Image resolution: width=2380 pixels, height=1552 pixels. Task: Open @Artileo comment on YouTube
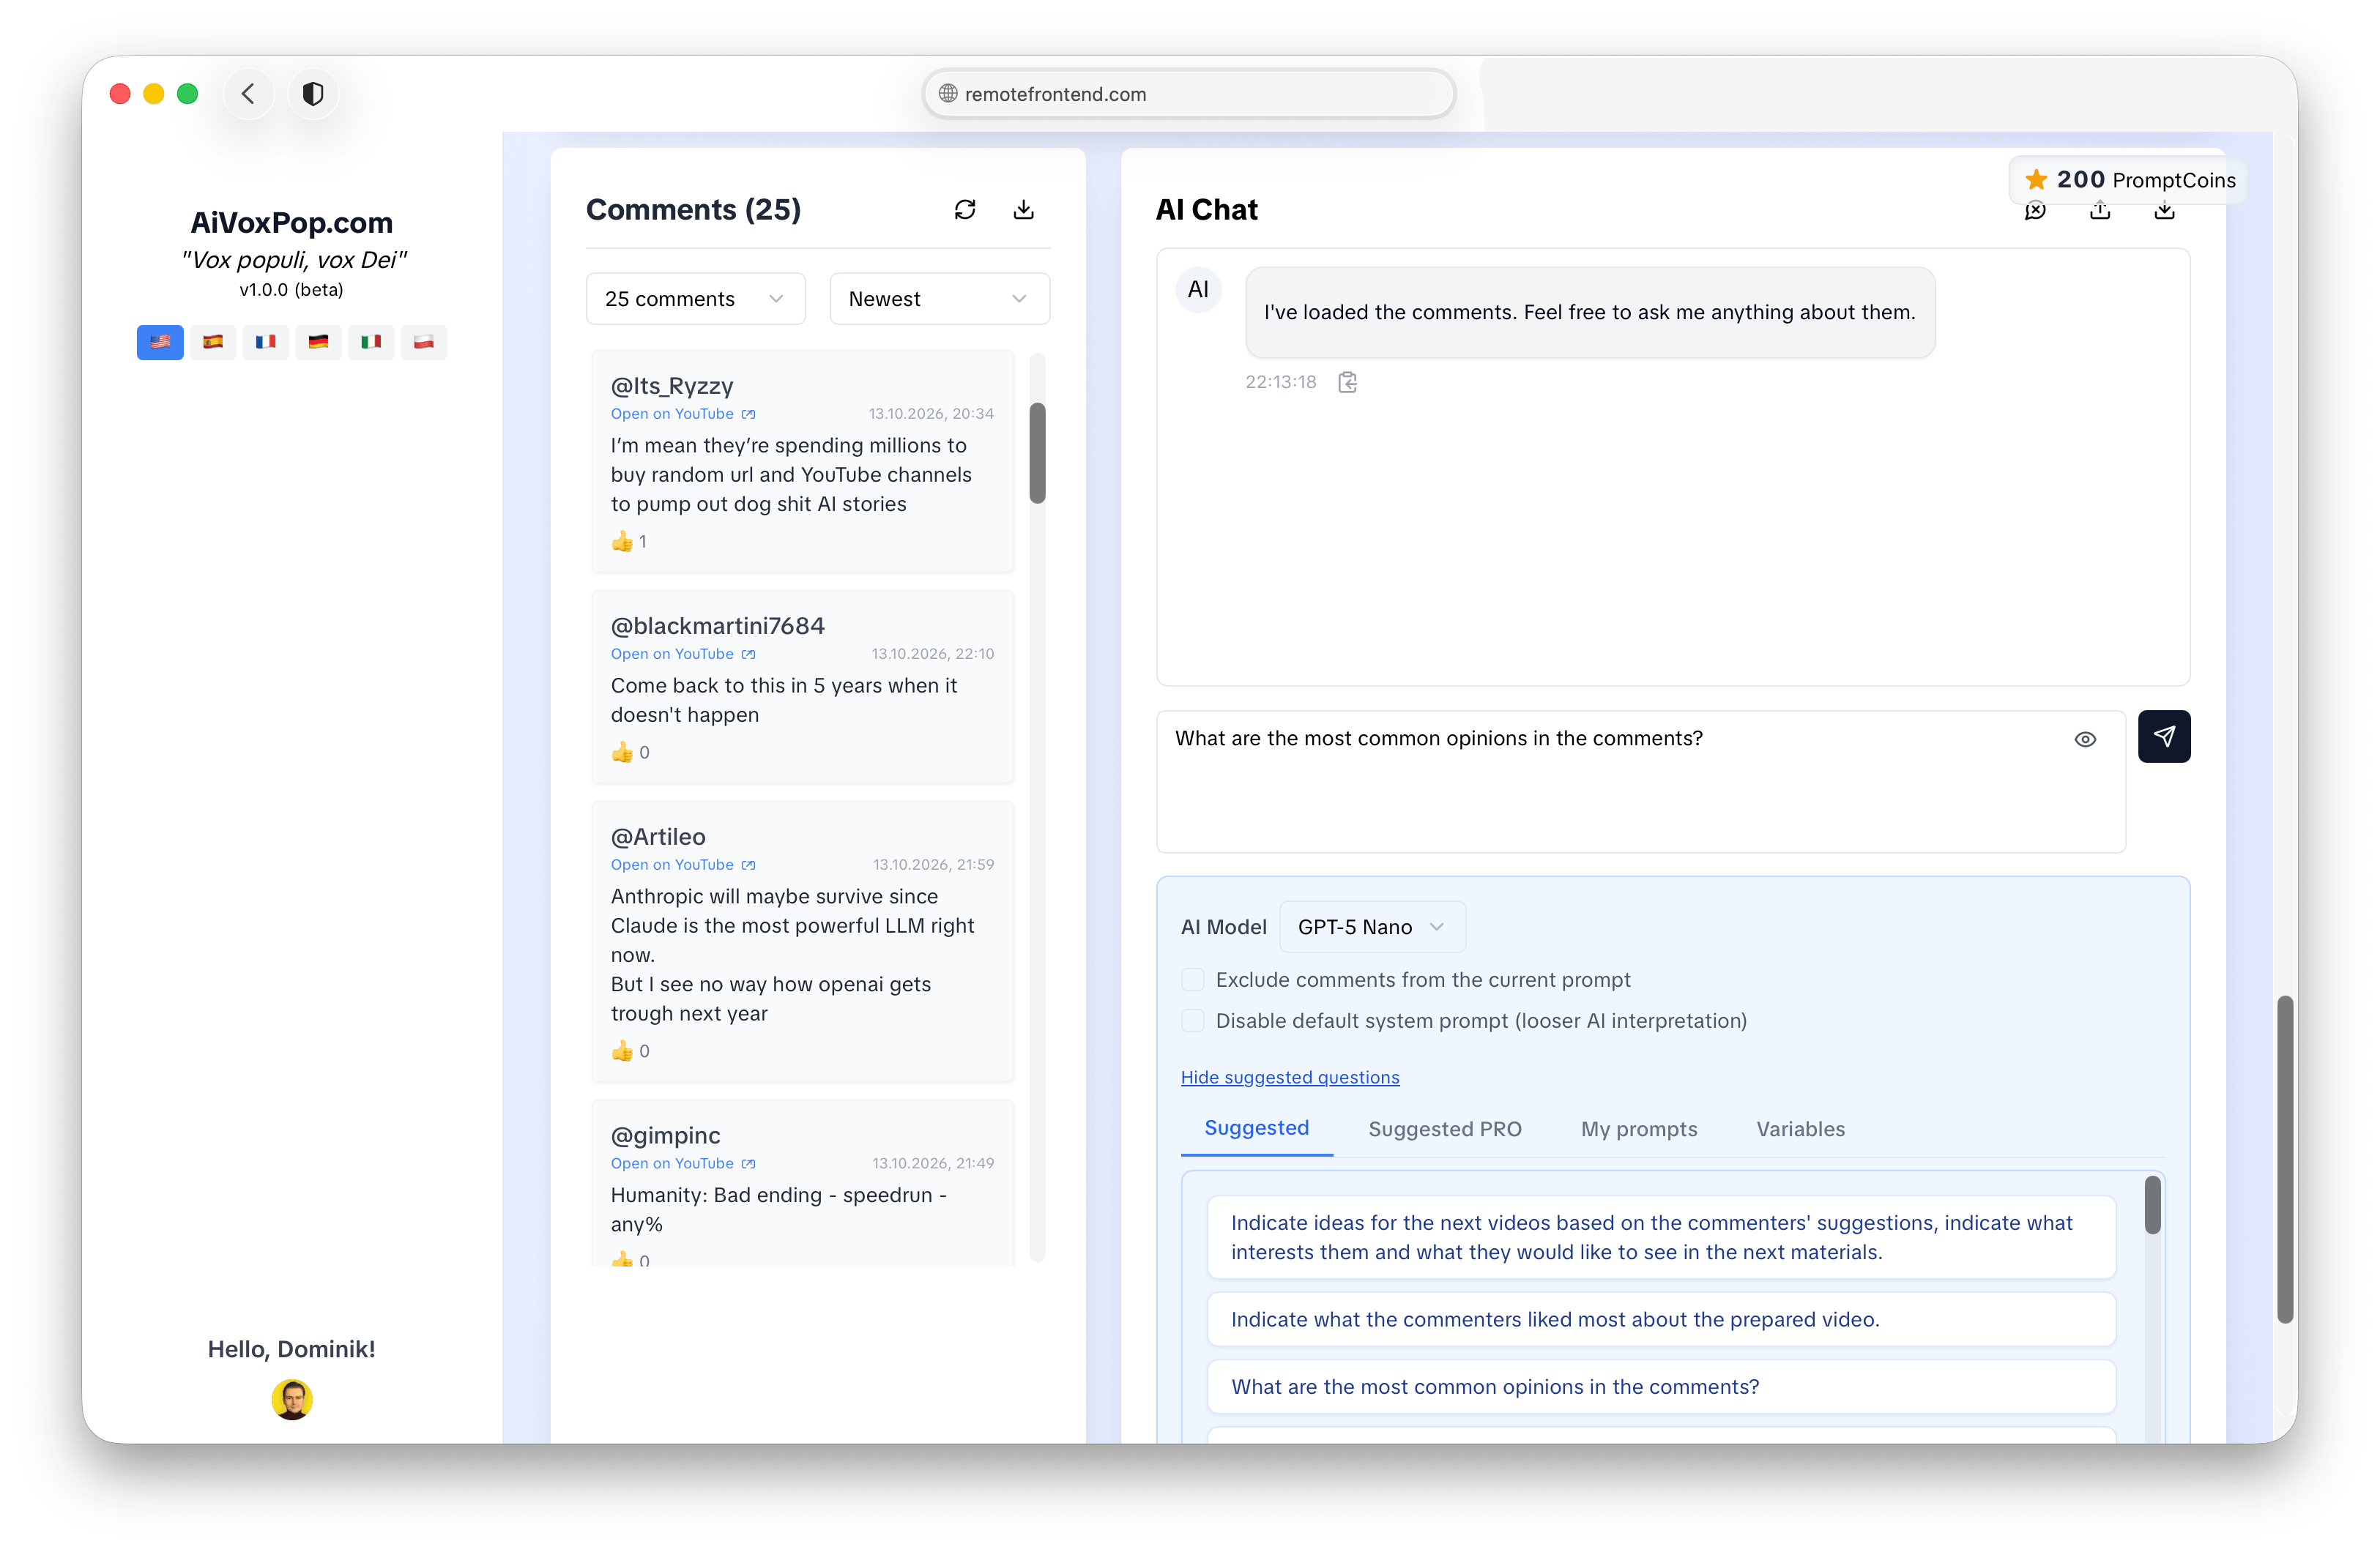point(683,865)
